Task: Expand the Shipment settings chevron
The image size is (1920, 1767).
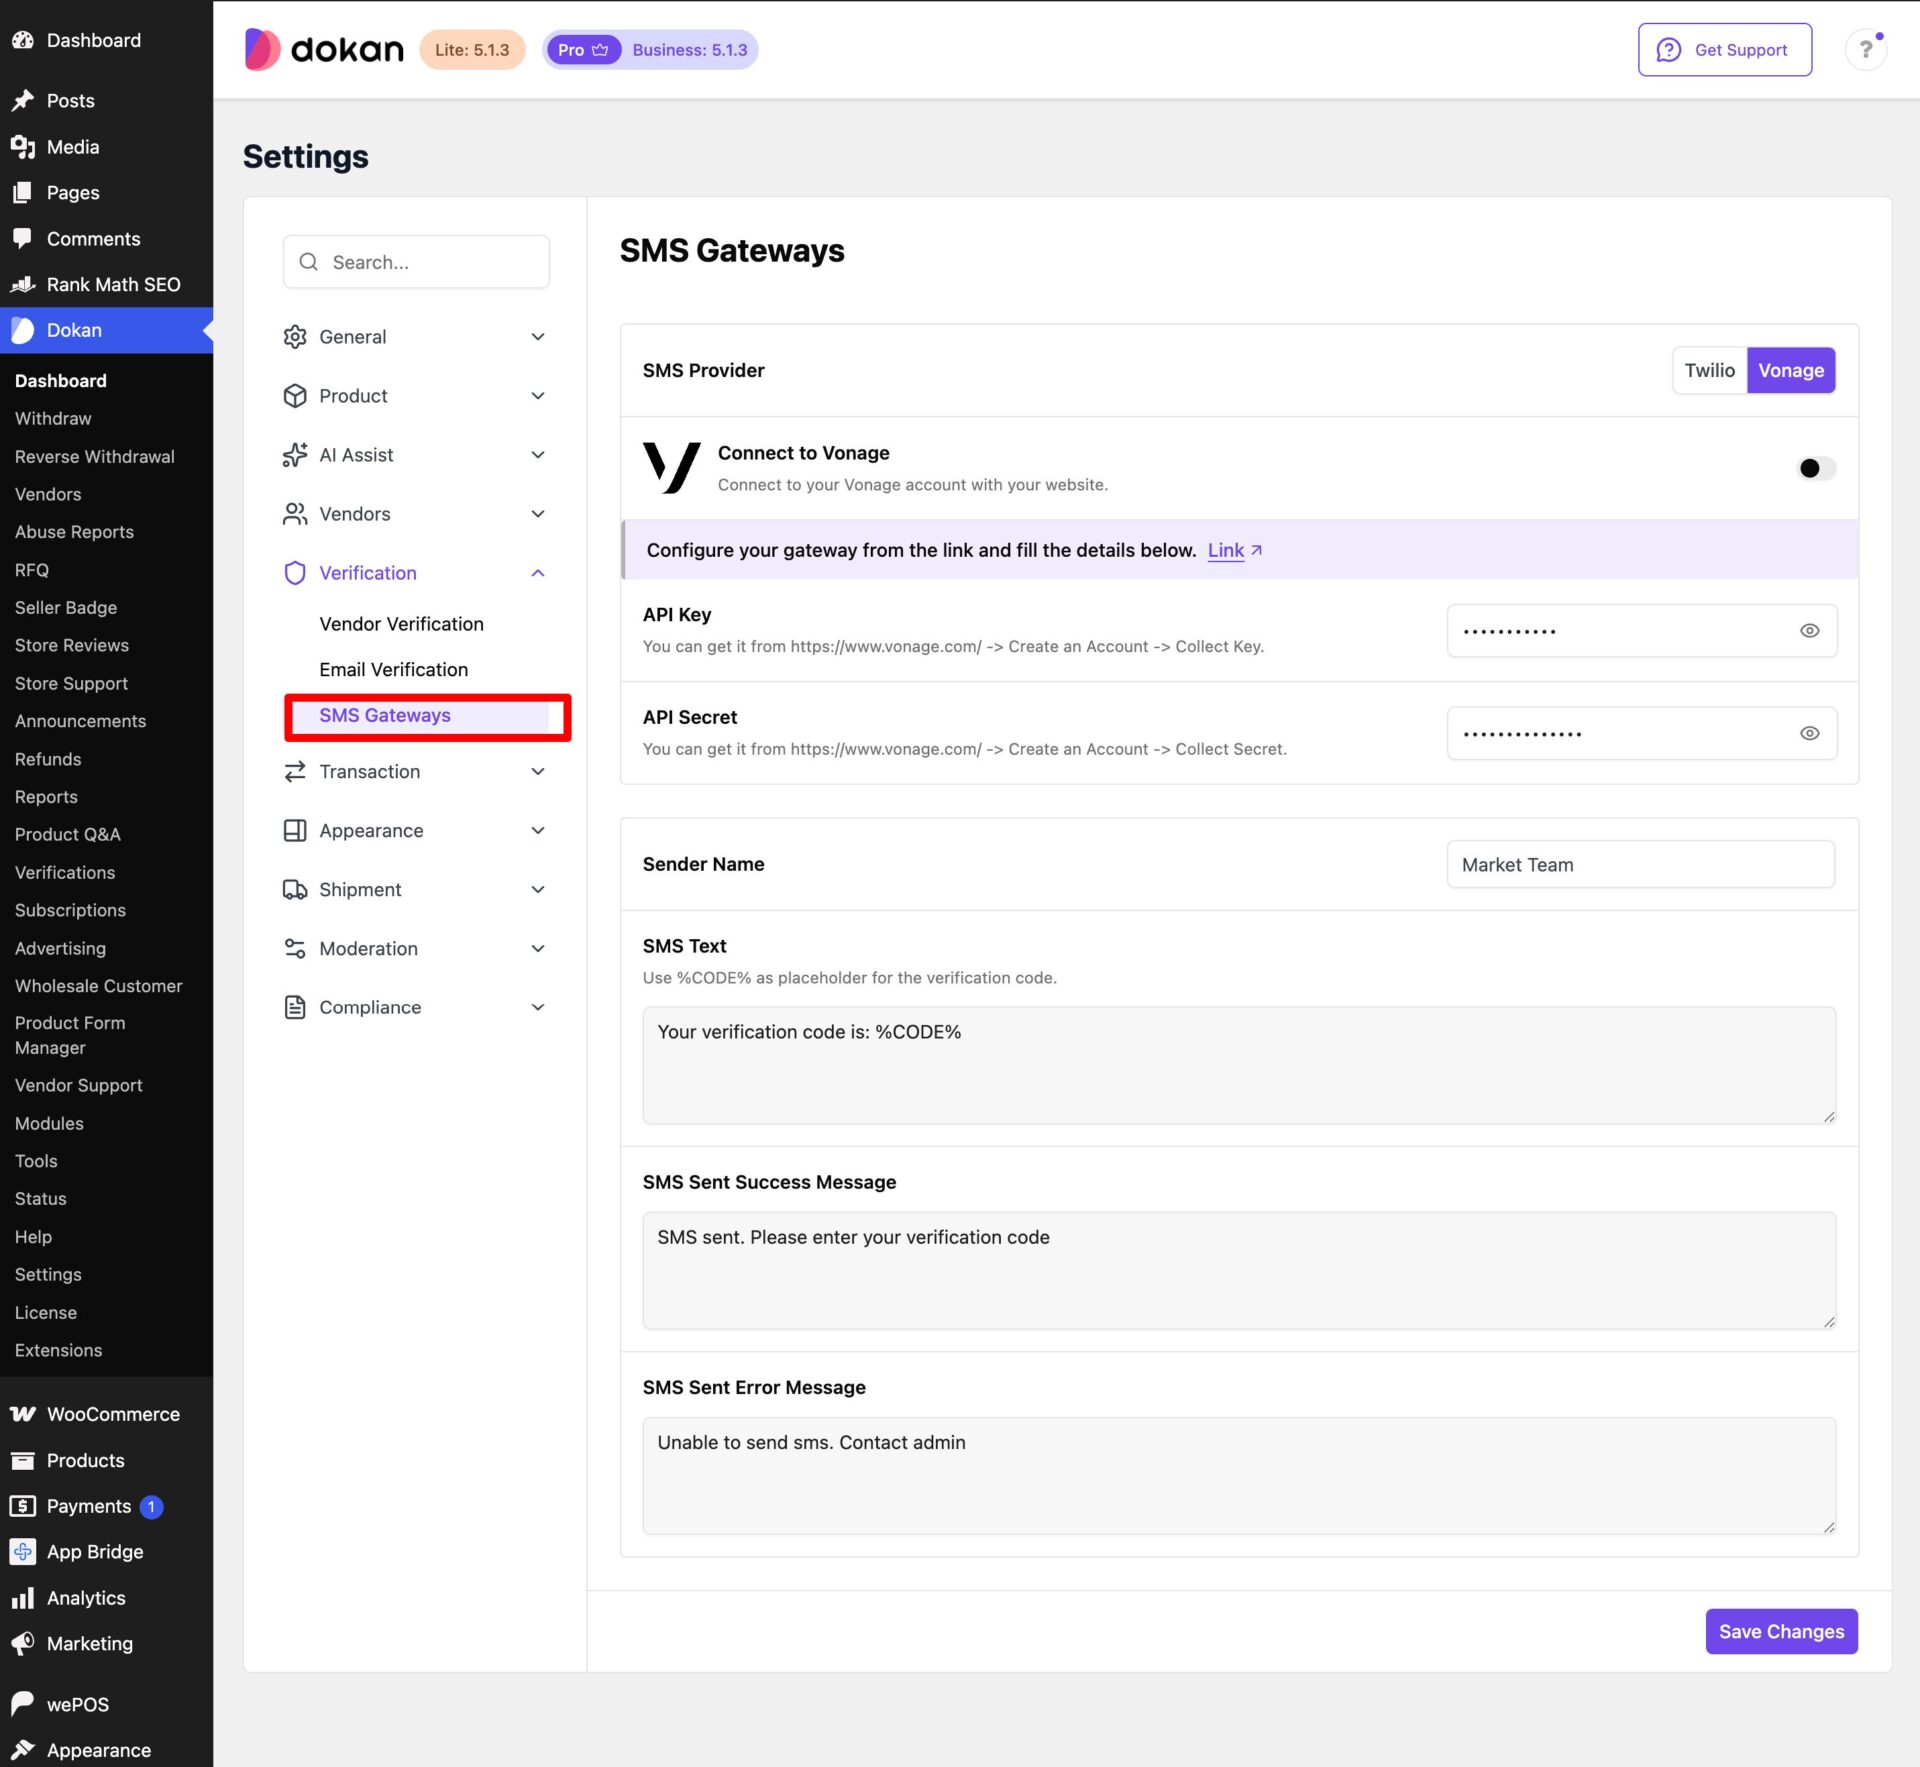Action: pyautogui.click(x=538, y=890)
